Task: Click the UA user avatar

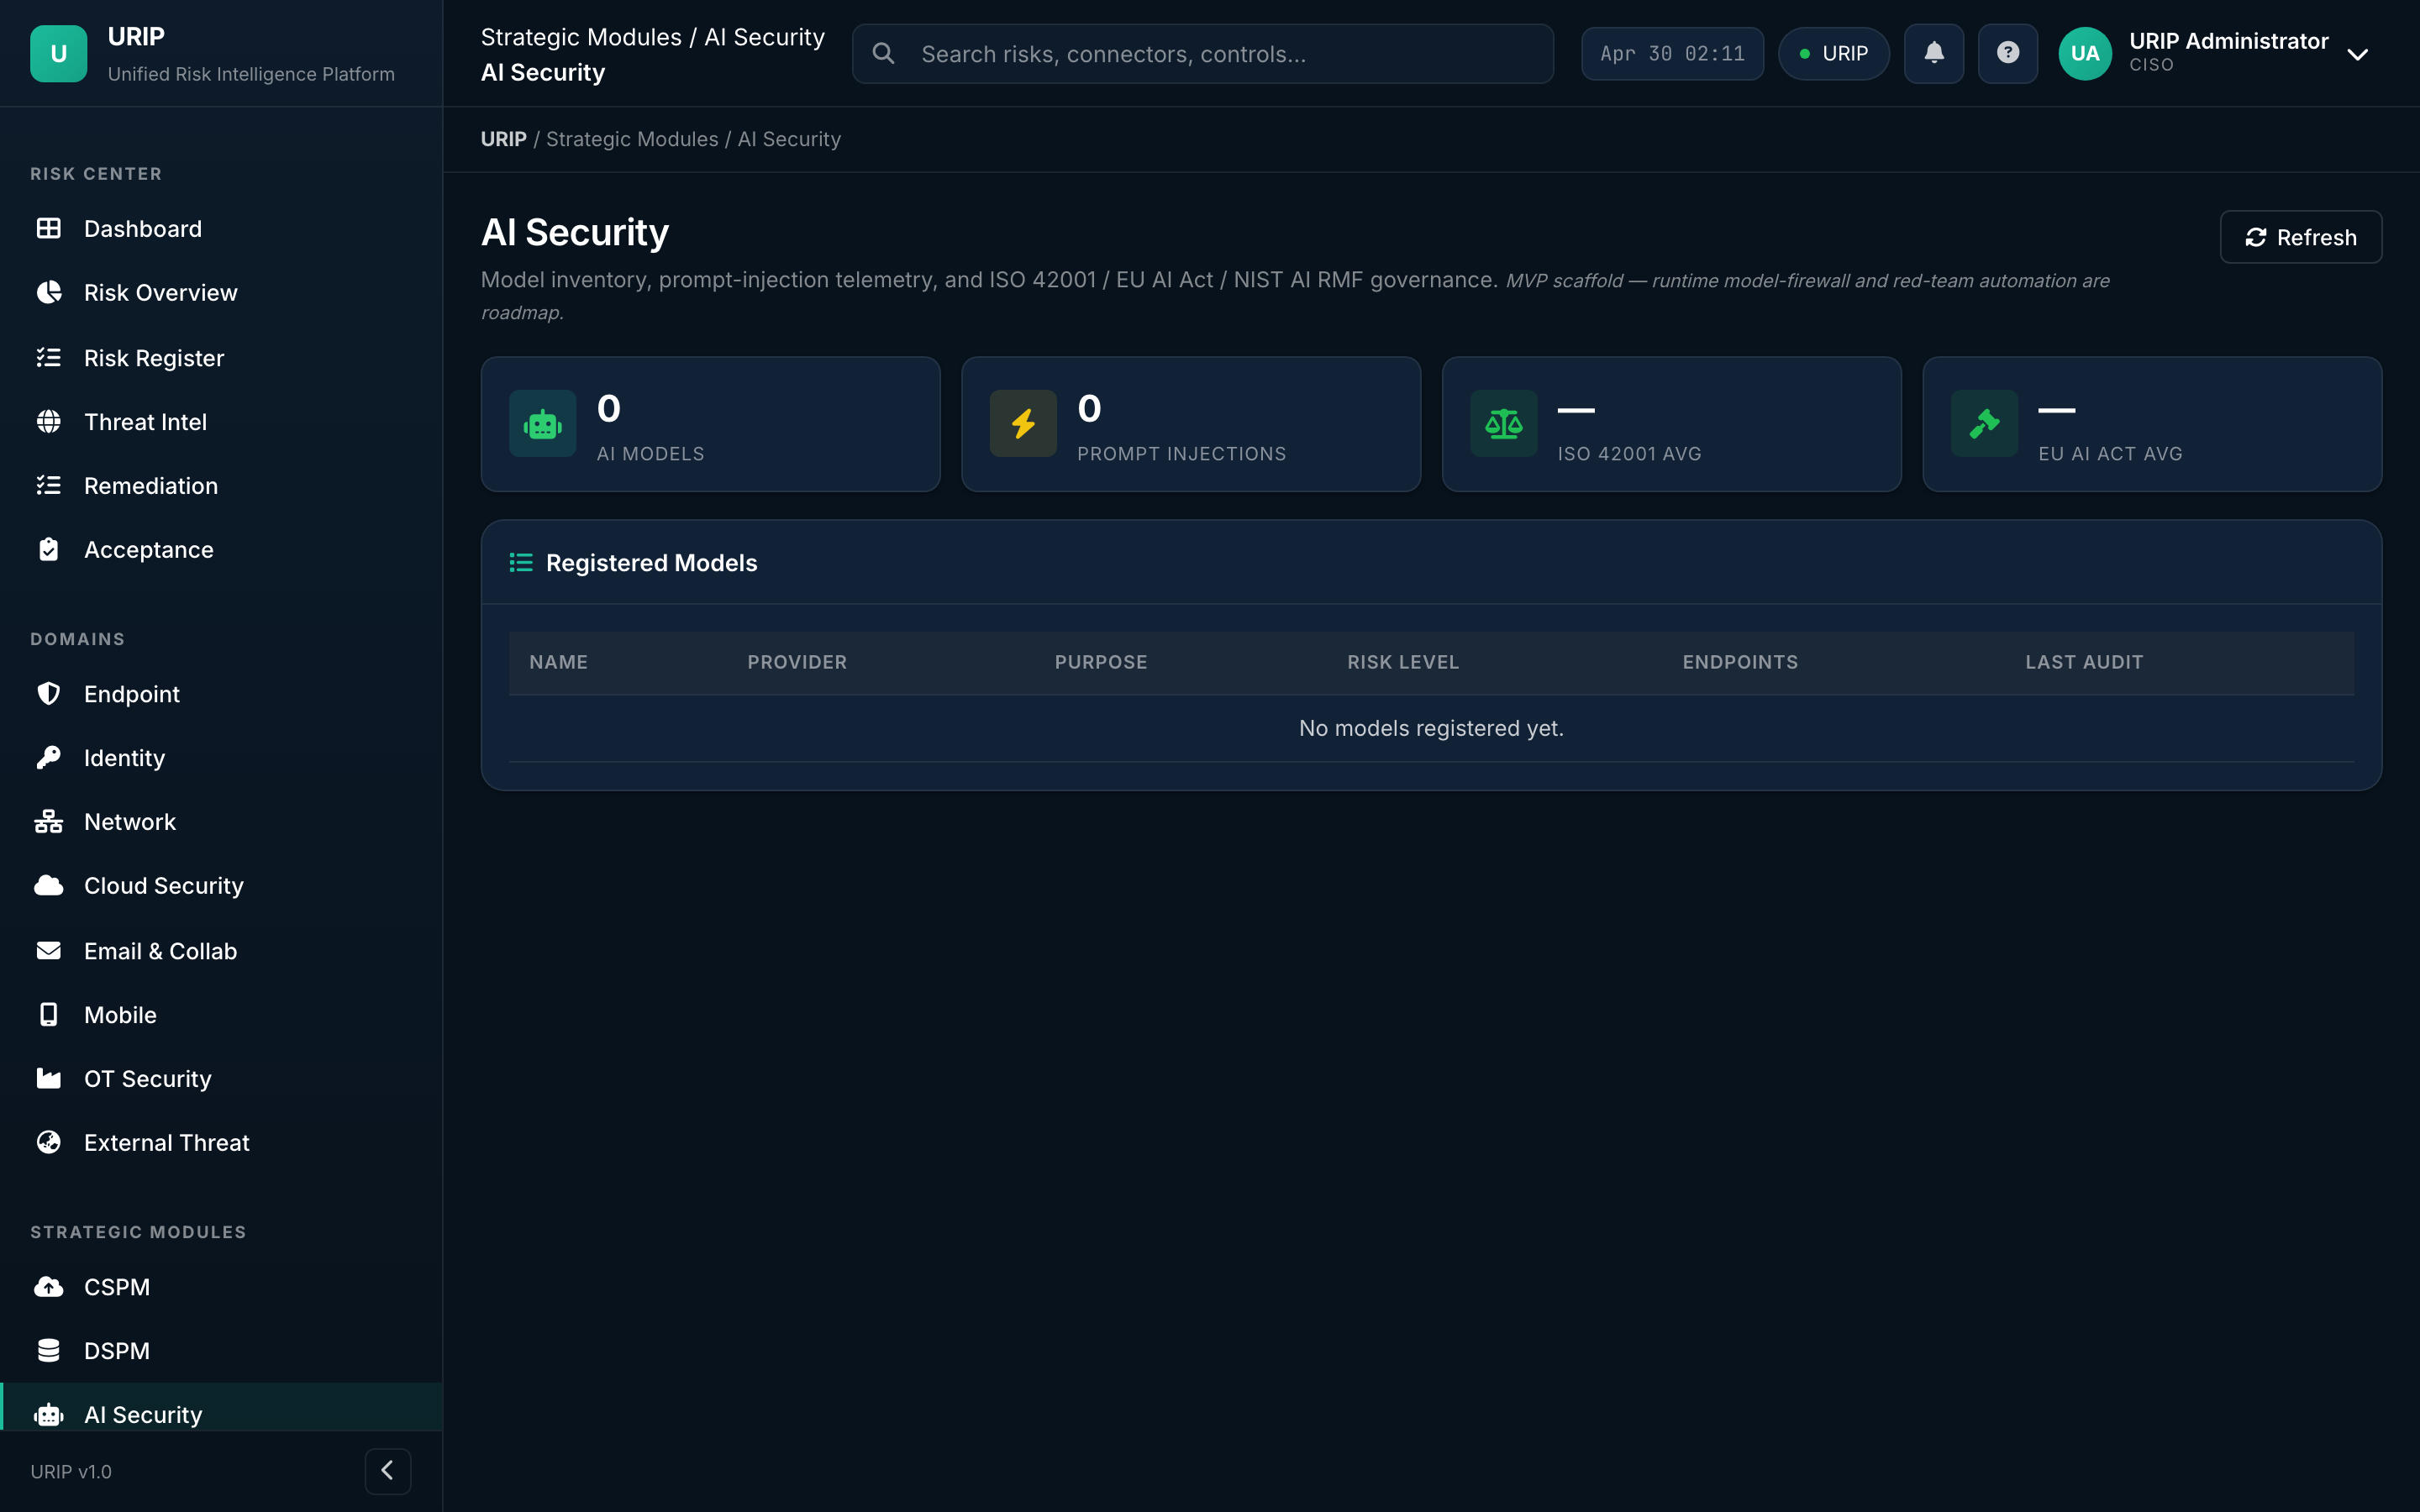Action: pos(2085,53)
